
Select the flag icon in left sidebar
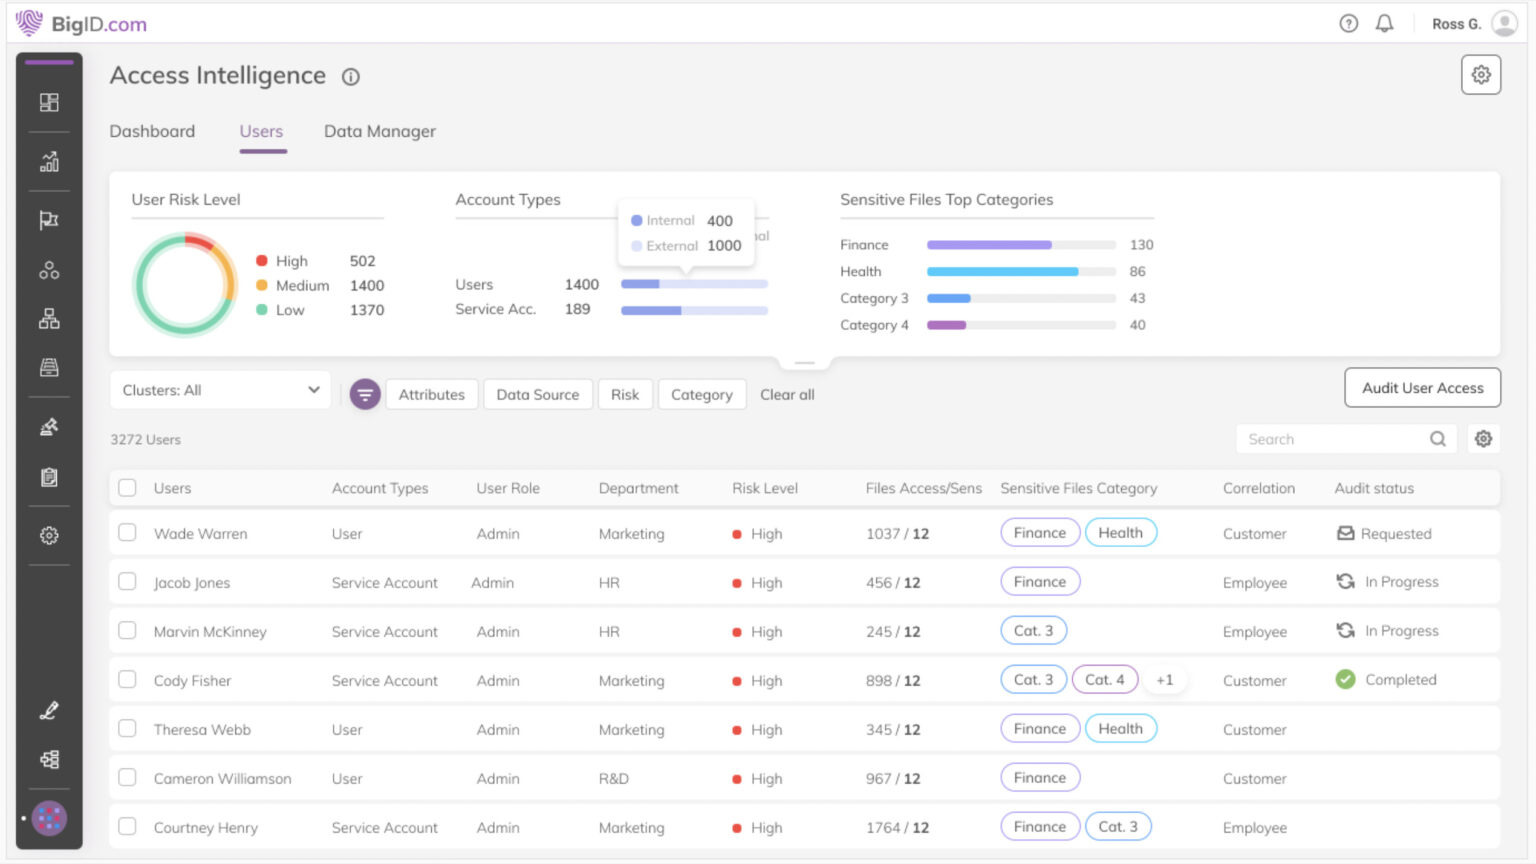coord(48,220)
